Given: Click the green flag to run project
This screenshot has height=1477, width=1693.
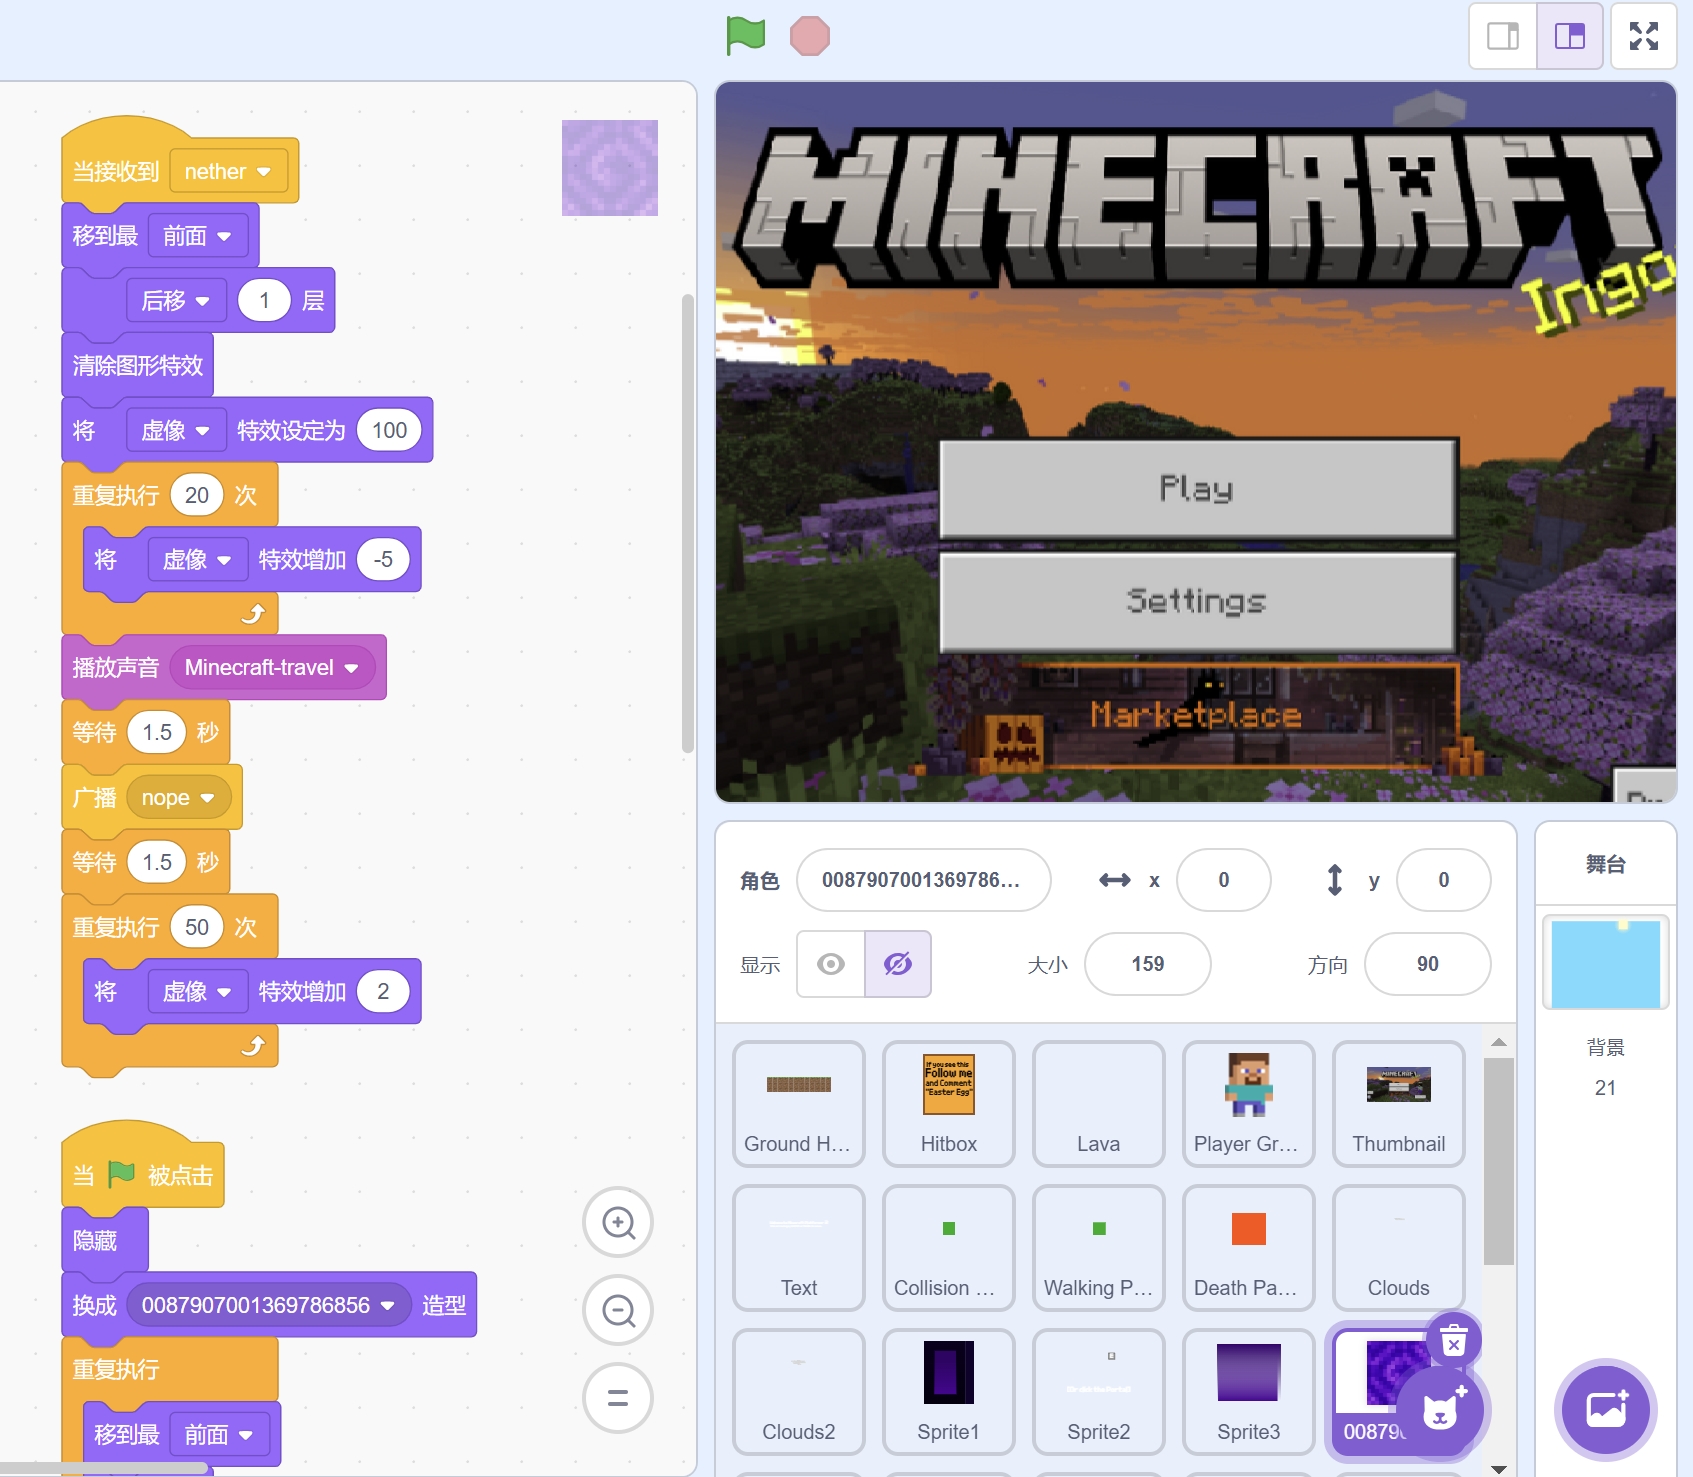Looking at the screenshot, I should [x=745, y=36].
